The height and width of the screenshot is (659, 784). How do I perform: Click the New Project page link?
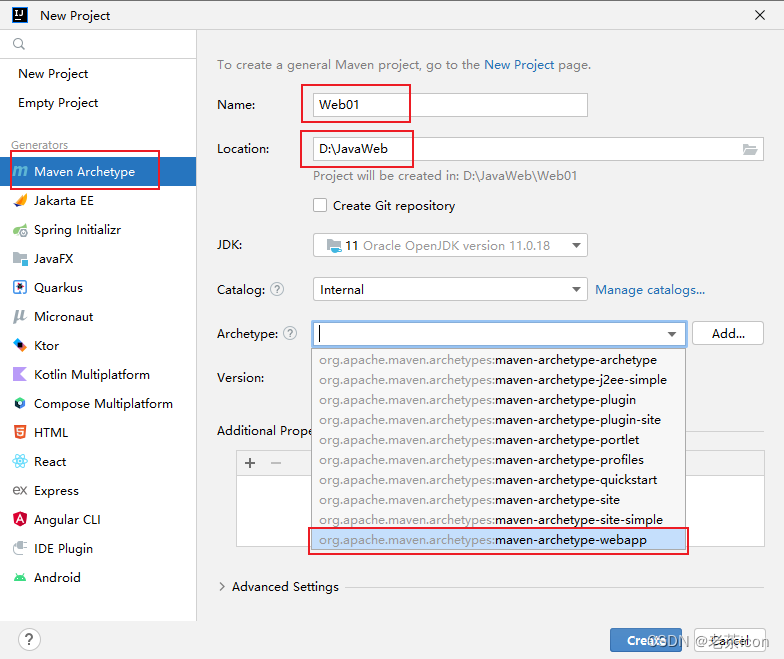[519, 65]
